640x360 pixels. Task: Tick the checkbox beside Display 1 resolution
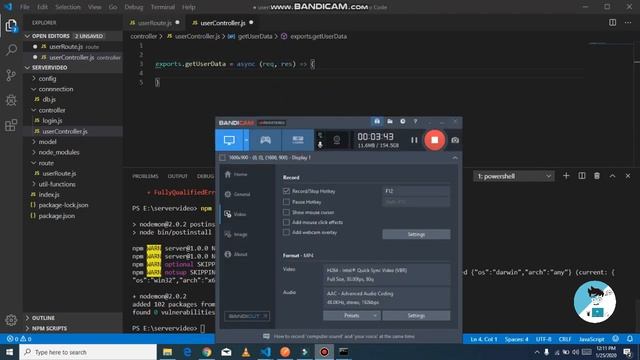pyautogui.click(x=222, y=158)
